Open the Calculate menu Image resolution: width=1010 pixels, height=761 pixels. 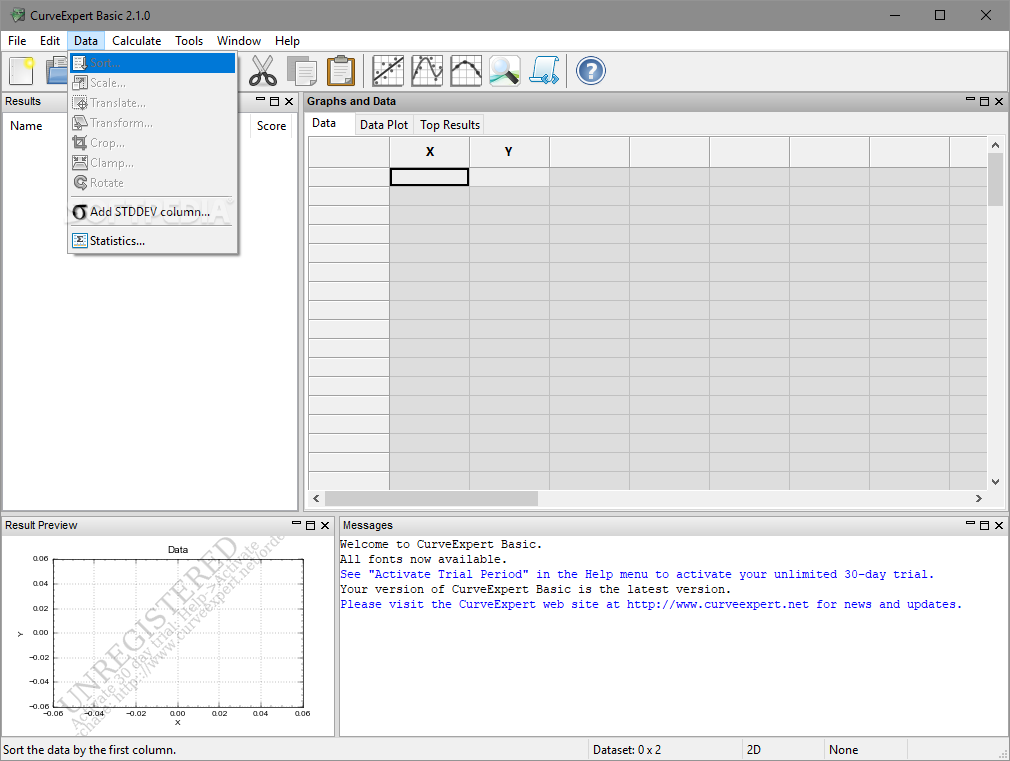(137, 41)
